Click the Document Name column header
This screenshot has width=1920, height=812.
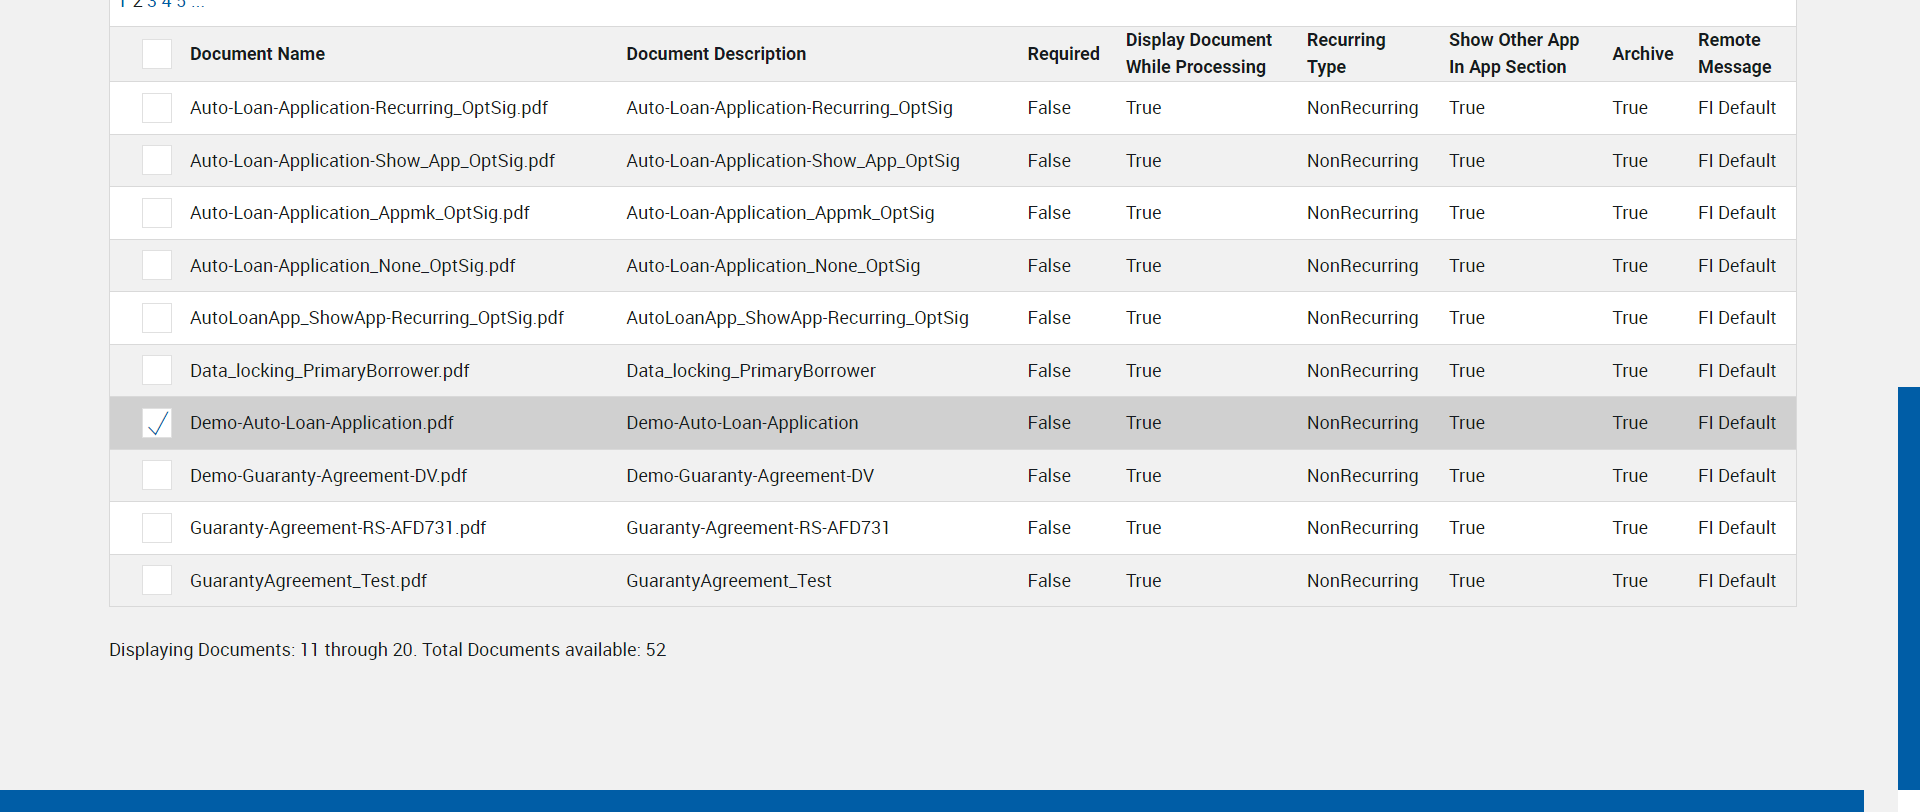click(257, 54)
